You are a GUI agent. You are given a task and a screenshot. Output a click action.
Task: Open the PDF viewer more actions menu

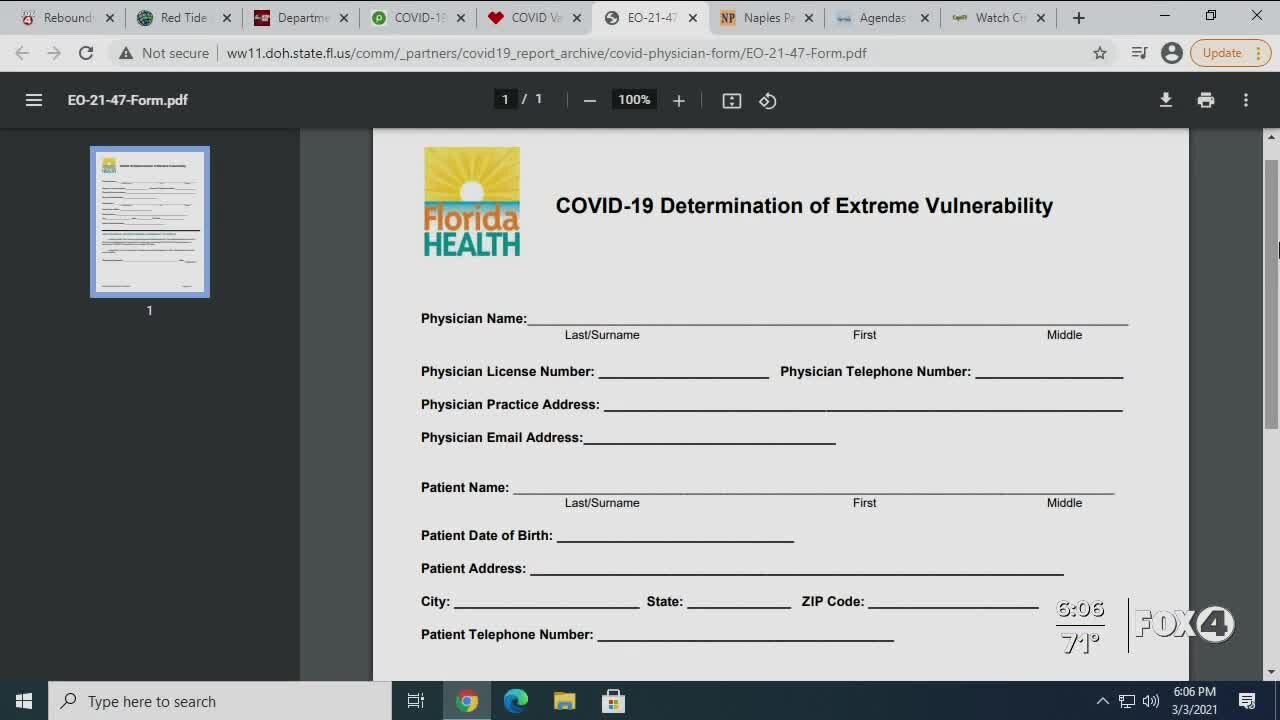(1246, 100)
